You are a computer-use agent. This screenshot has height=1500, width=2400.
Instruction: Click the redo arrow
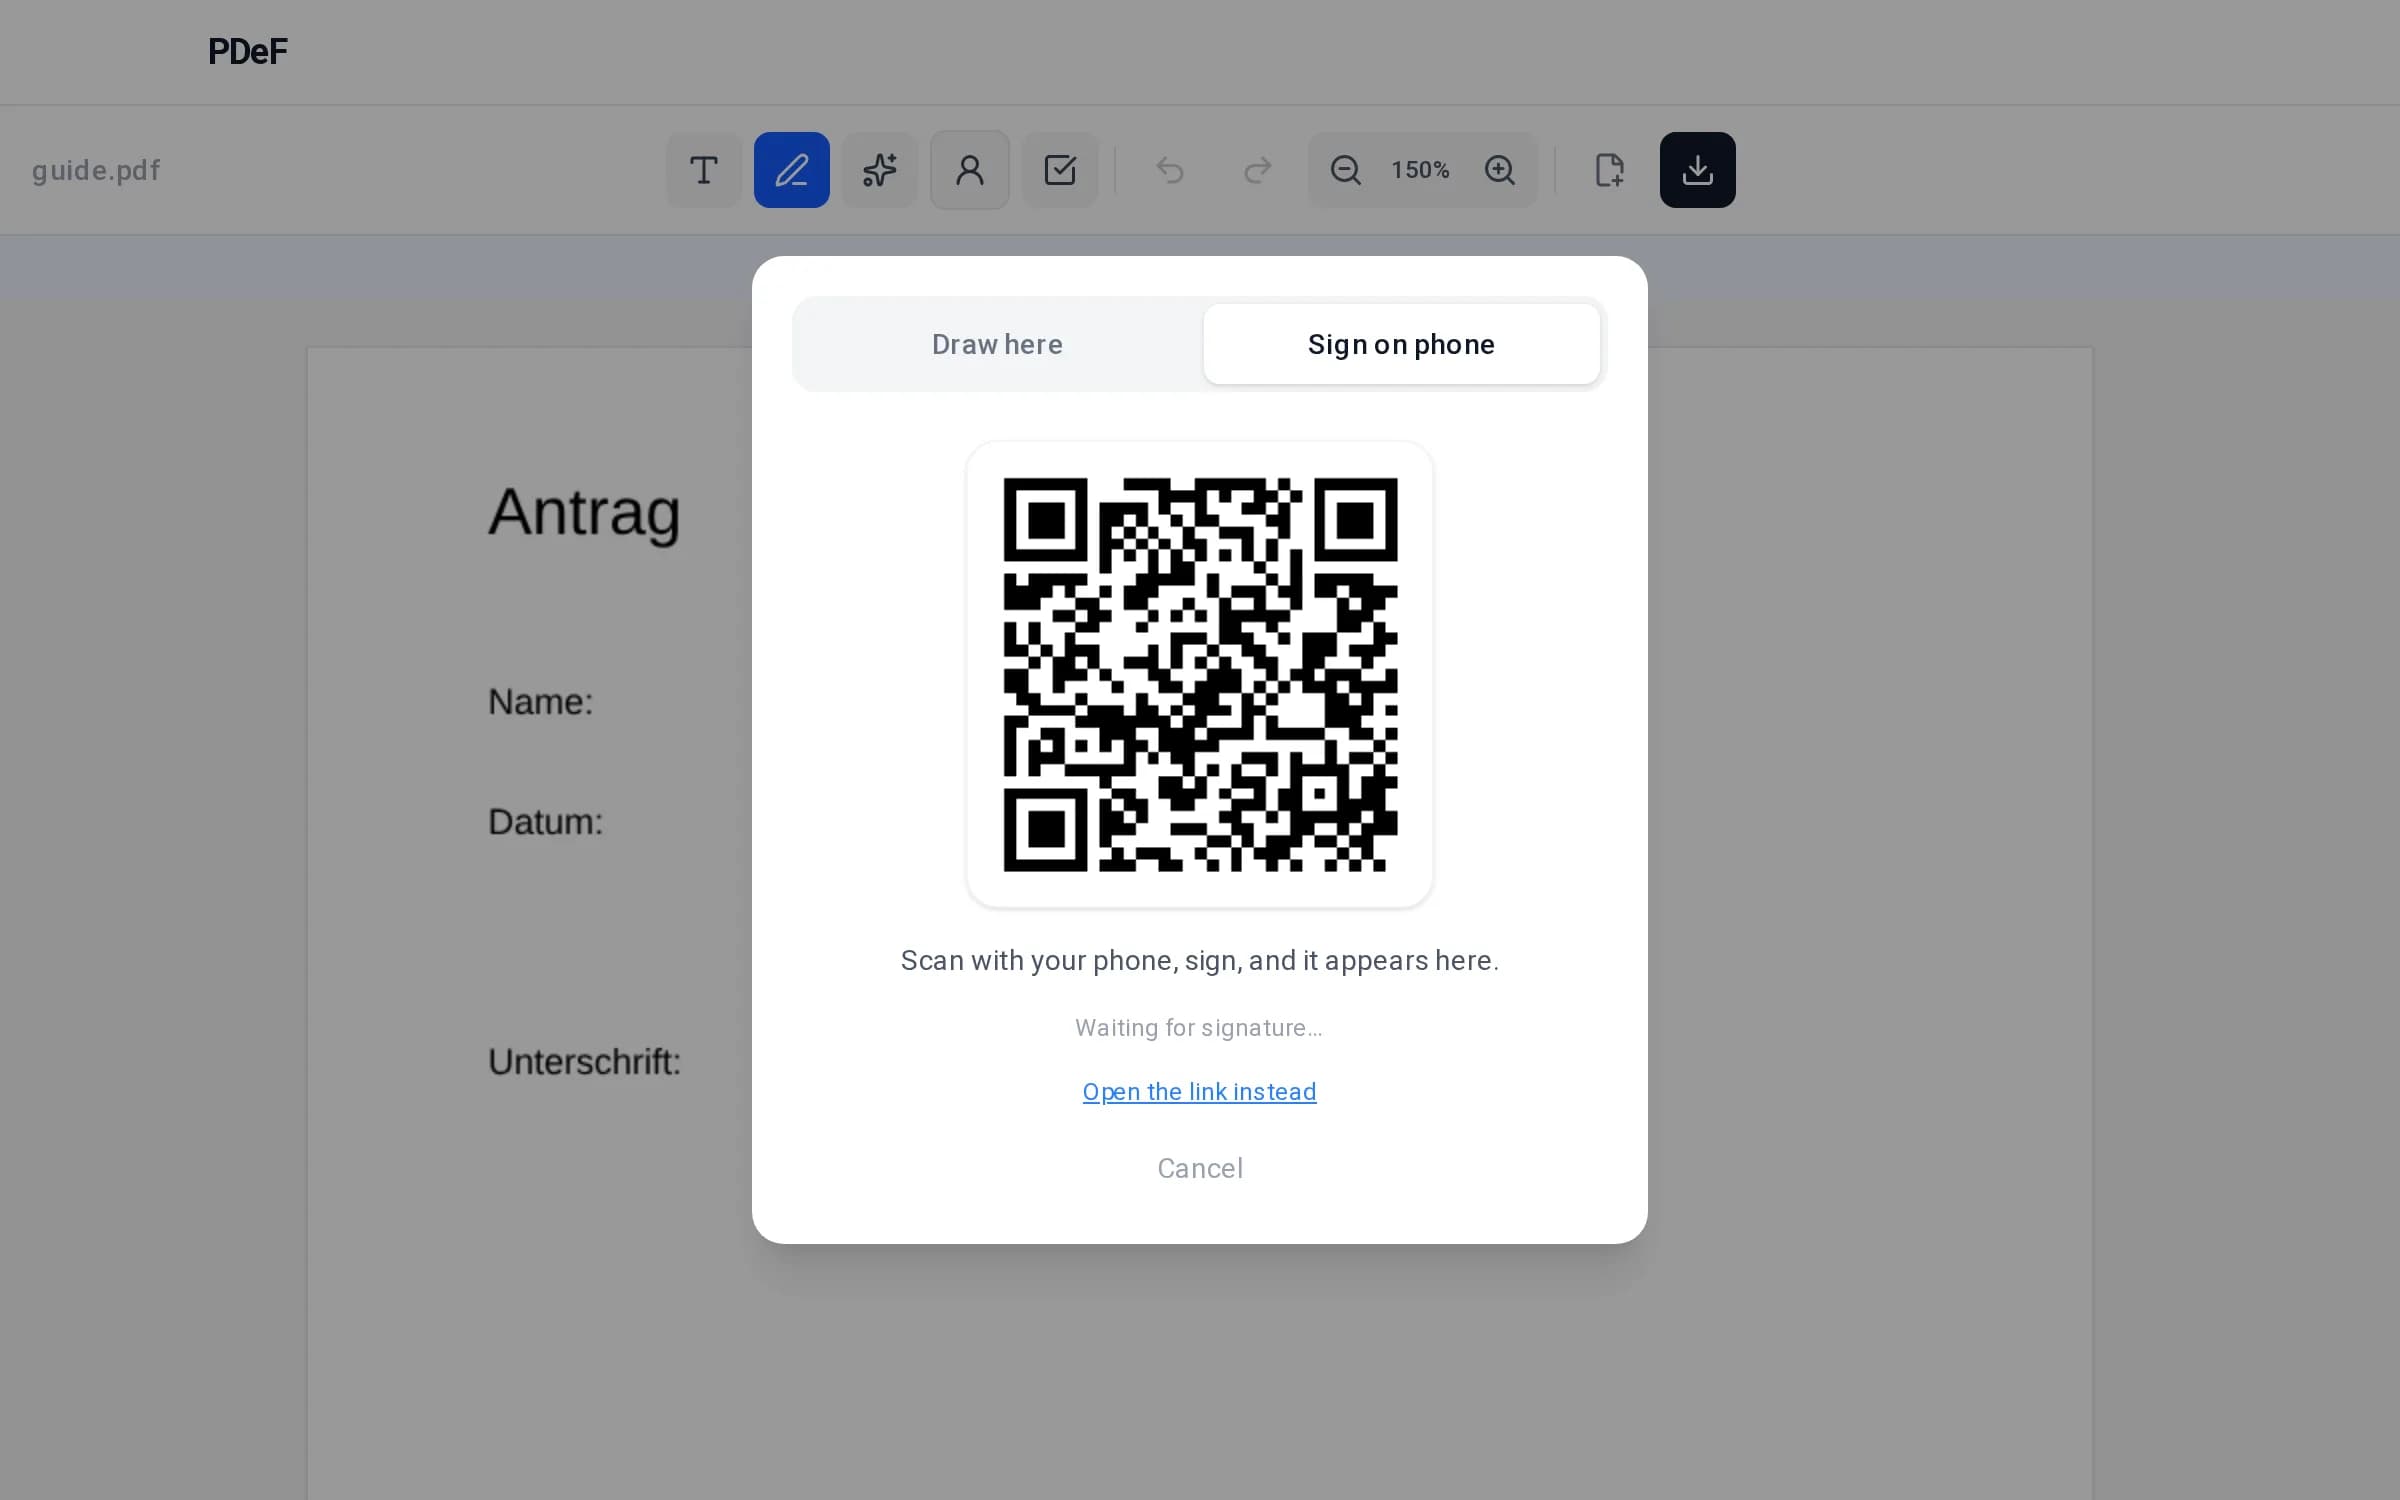click(1257, 170)
